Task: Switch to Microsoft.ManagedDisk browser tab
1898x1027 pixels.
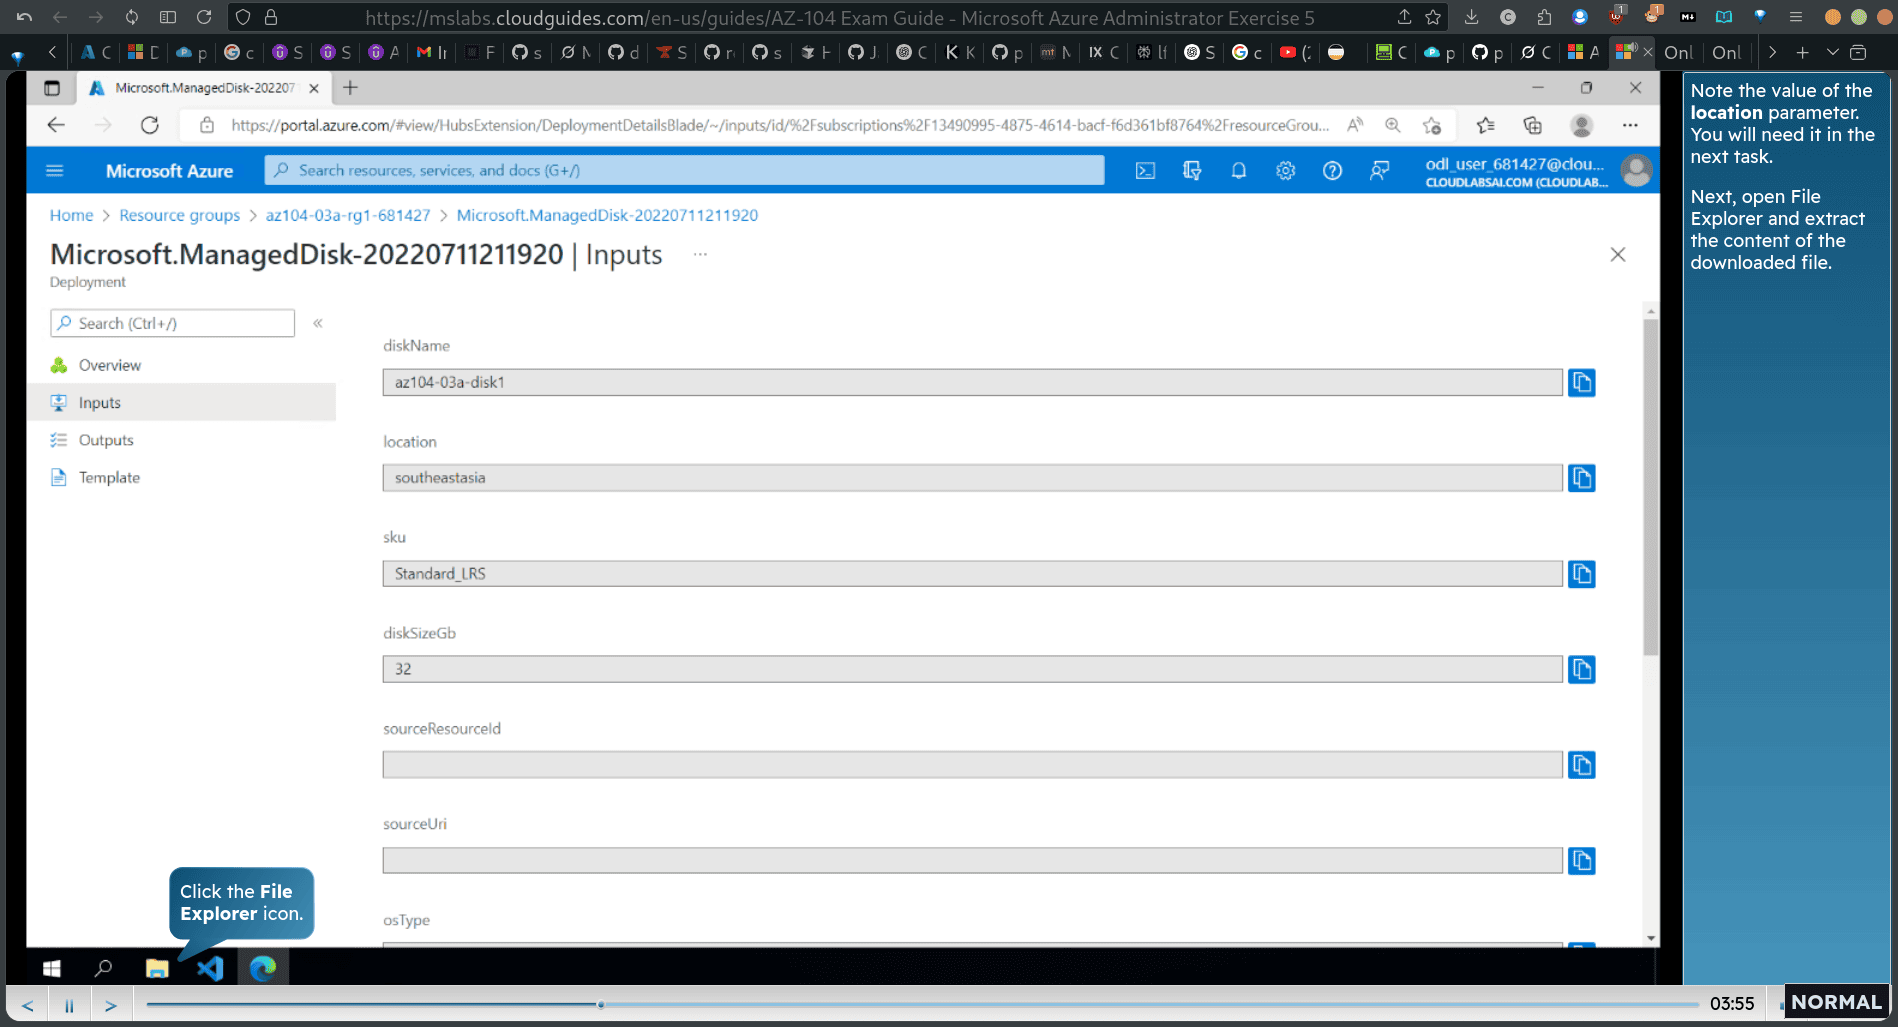Action: tap(203, 88)
